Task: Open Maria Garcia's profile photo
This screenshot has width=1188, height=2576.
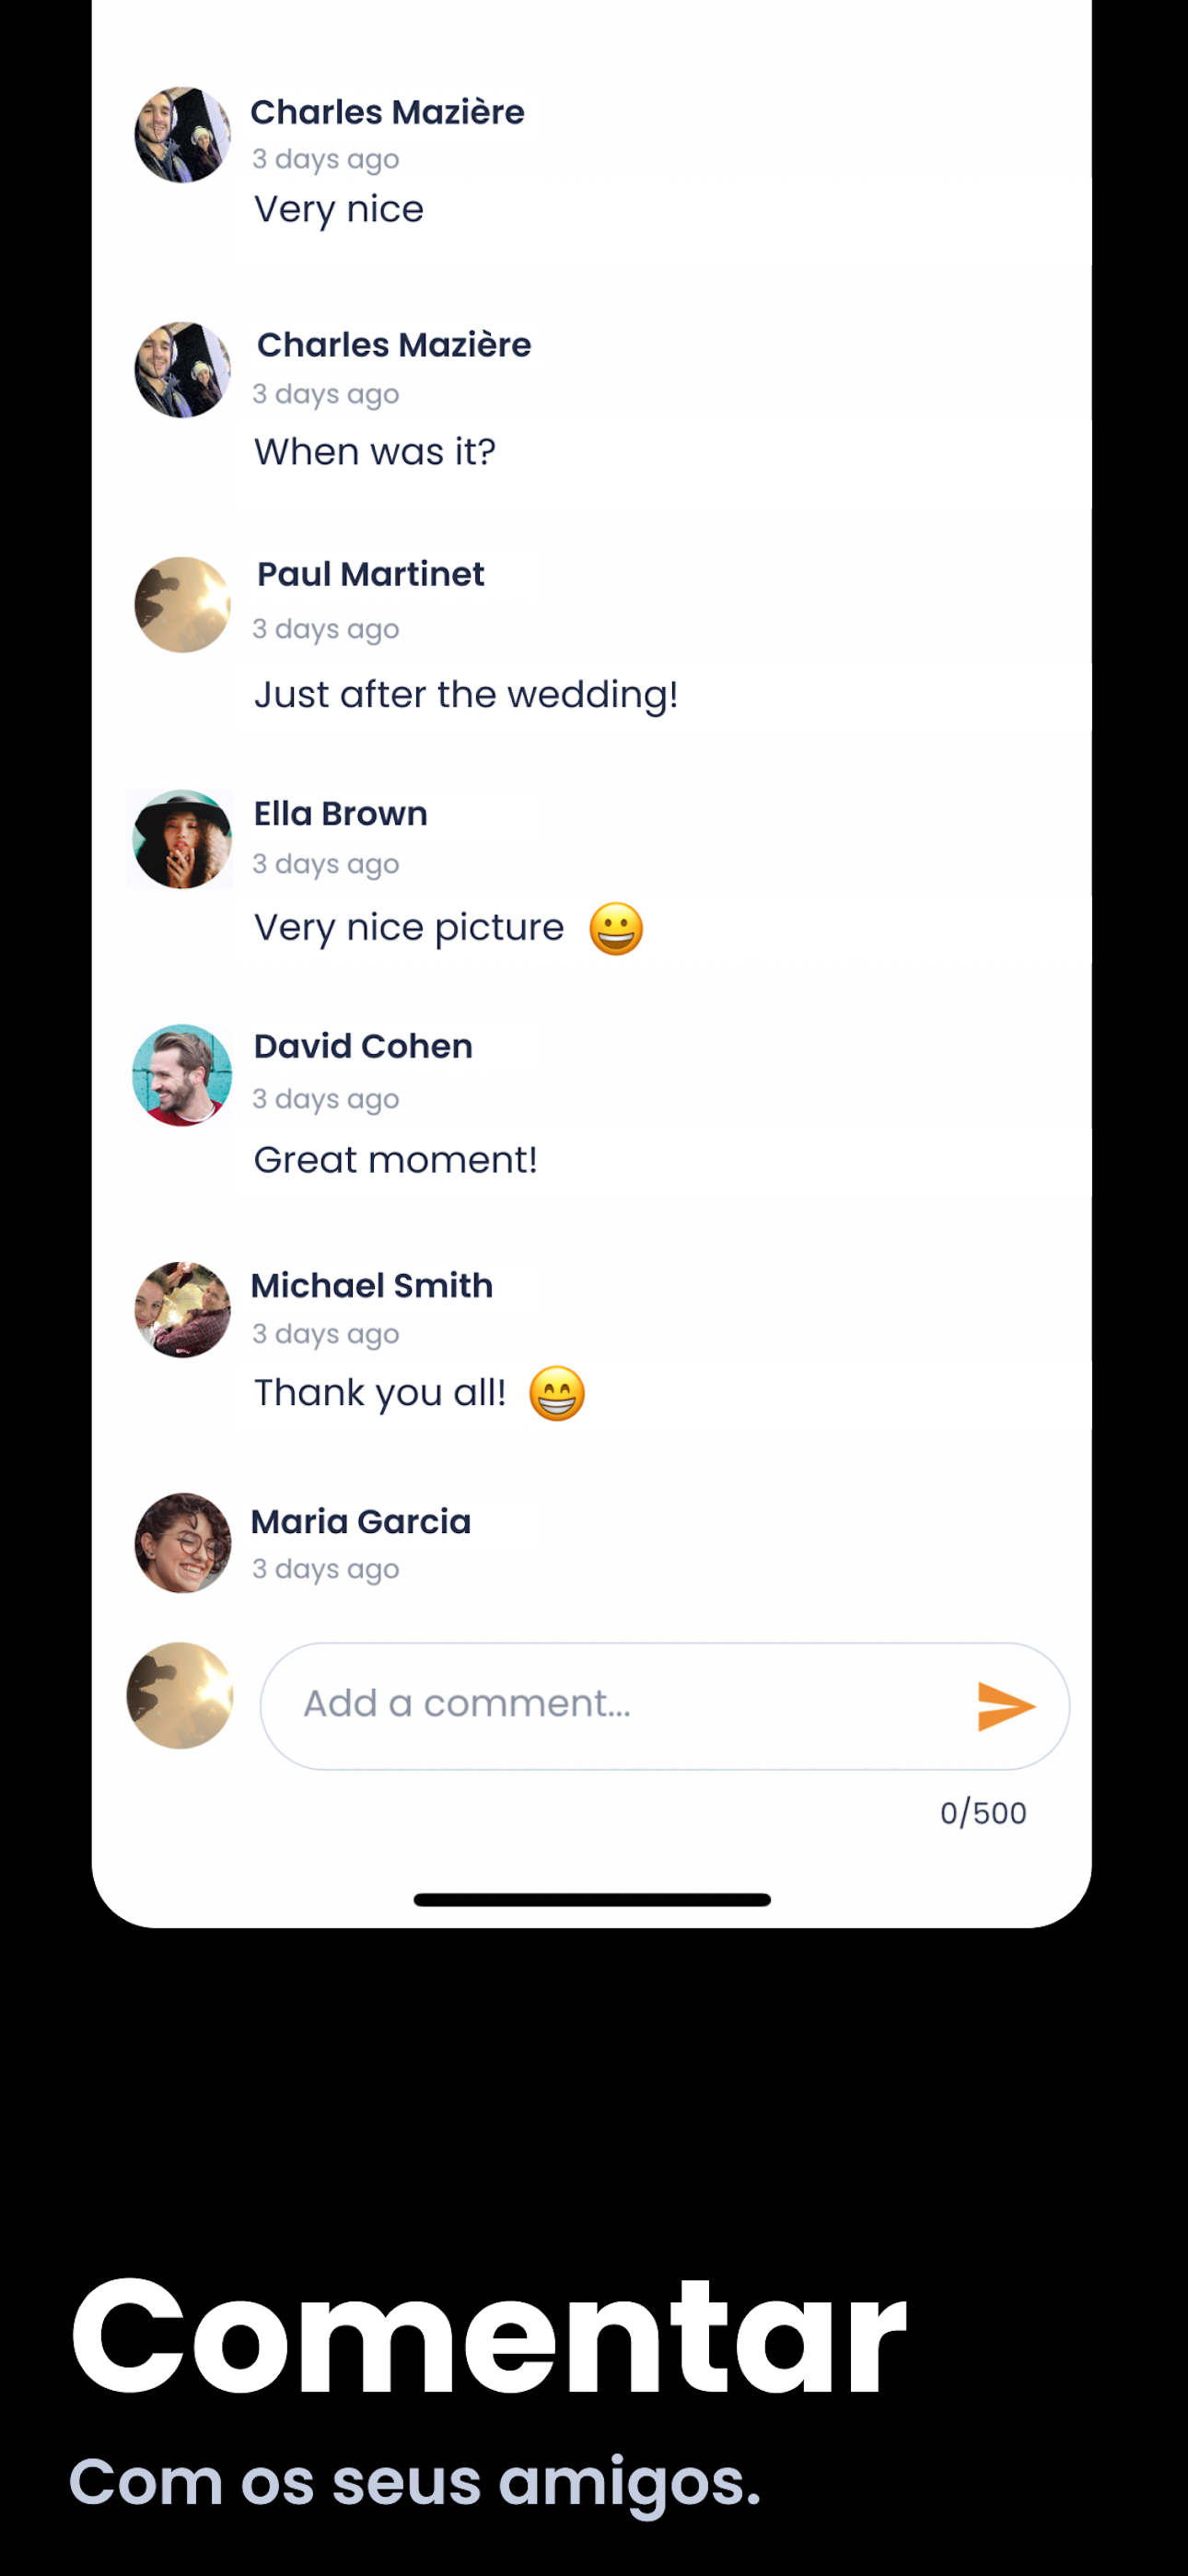Action: point(182,1543)
